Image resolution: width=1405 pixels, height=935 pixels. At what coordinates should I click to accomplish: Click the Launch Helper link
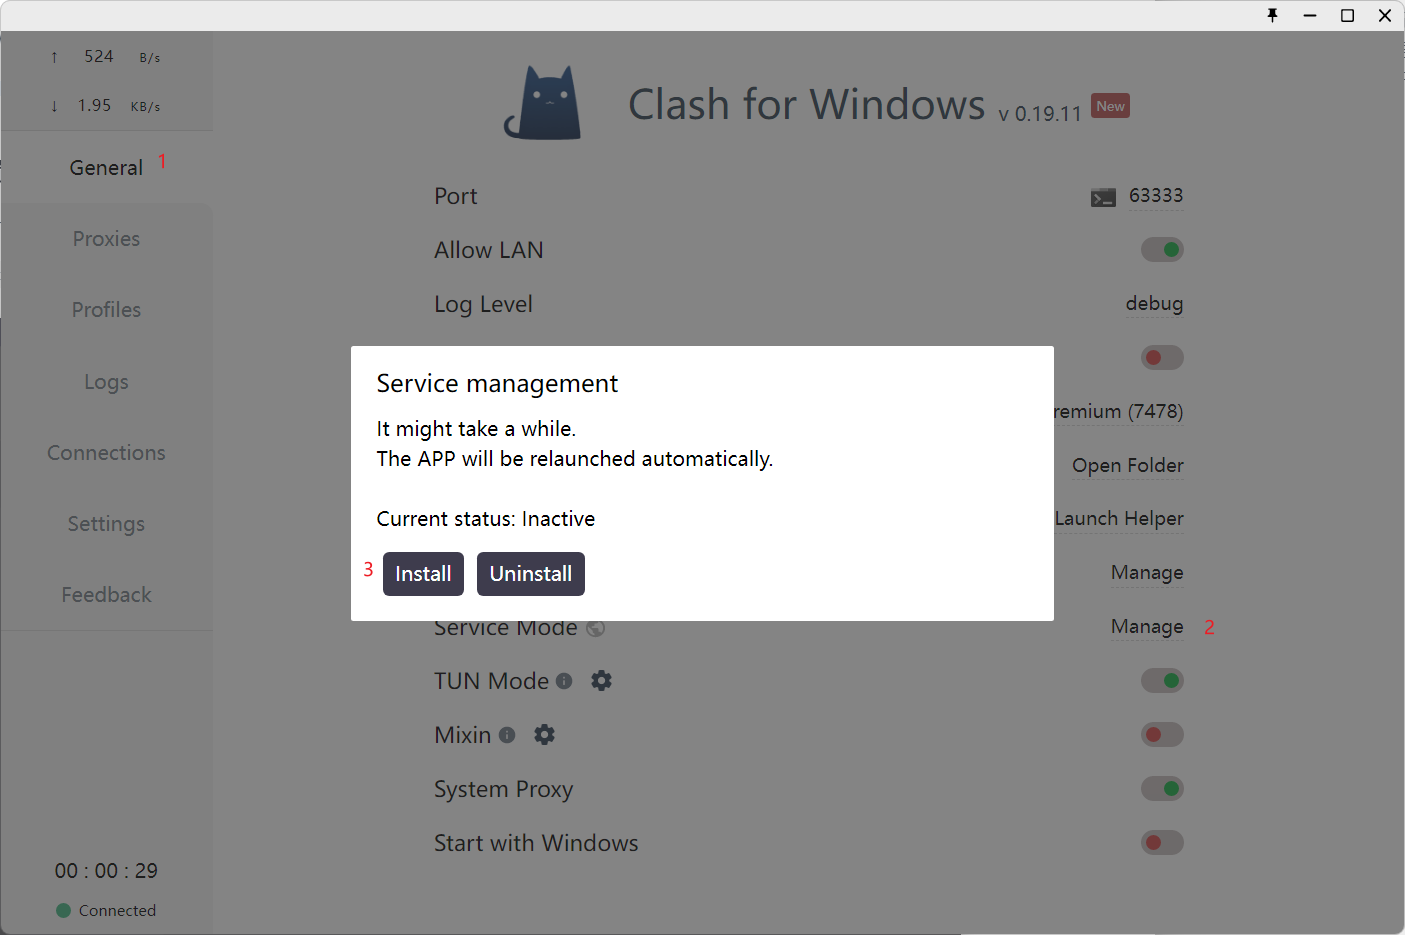pos(1119,519)
